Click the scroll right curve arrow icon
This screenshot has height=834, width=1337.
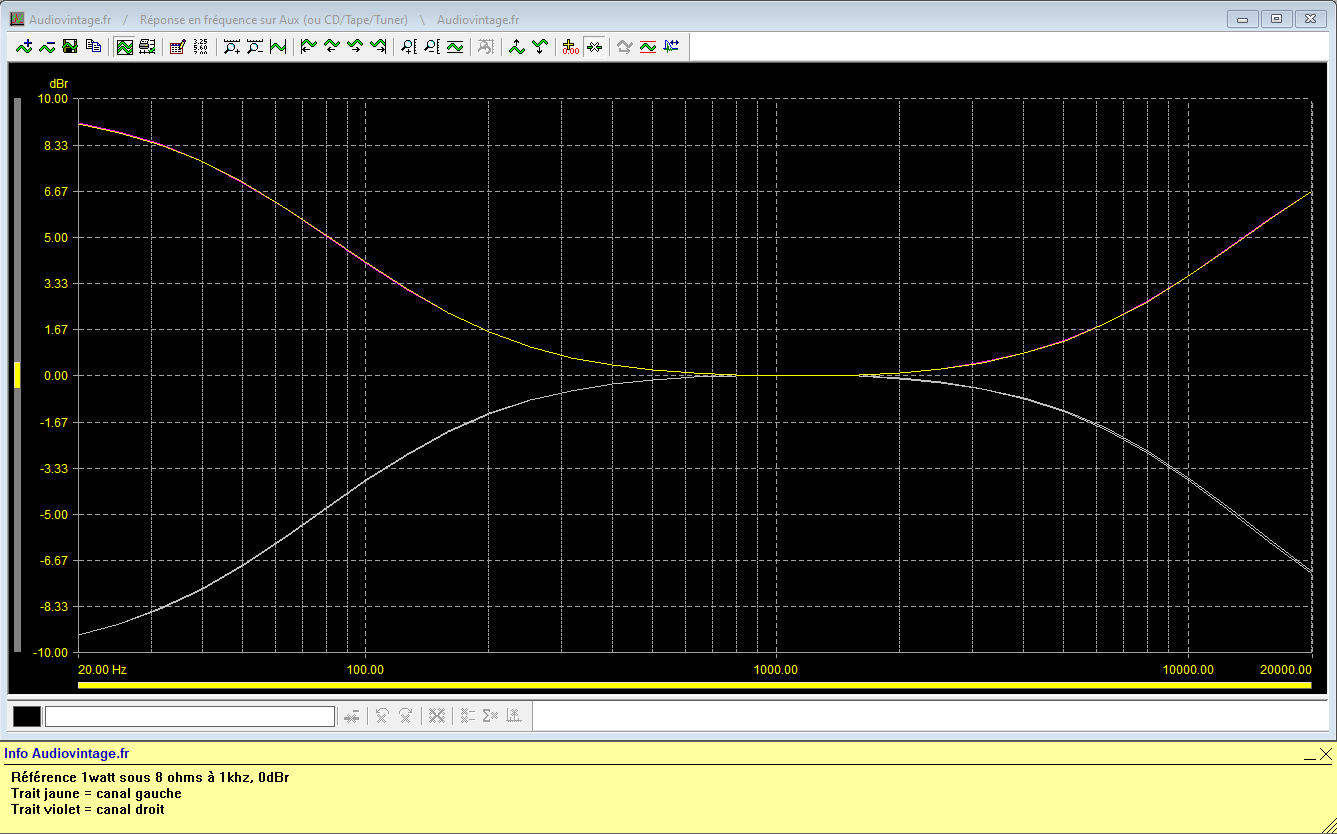click(x=354, y=46)
